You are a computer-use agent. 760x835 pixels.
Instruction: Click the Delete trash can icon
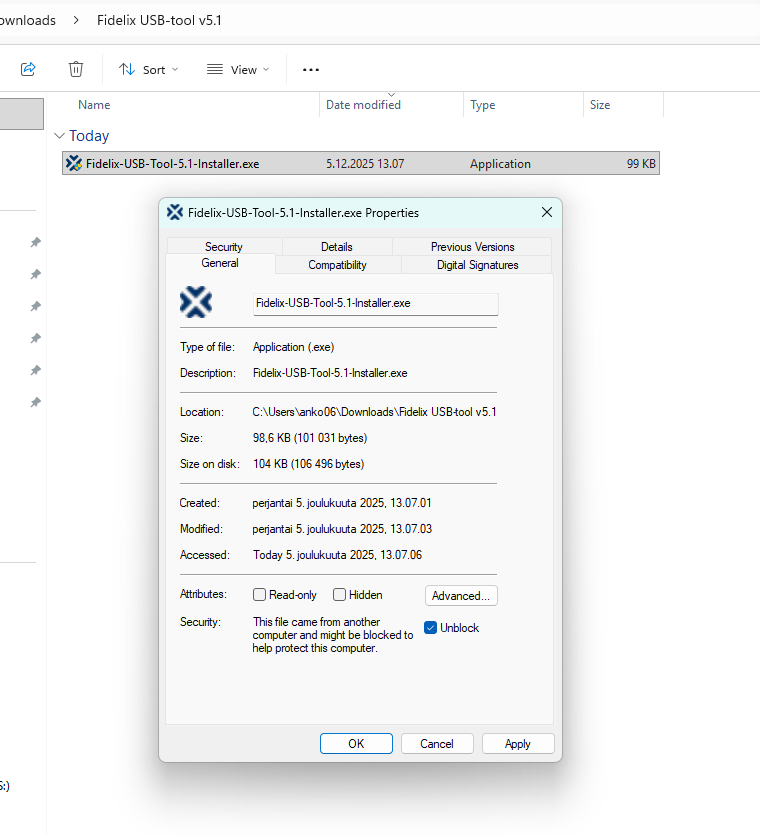[76, 69]
